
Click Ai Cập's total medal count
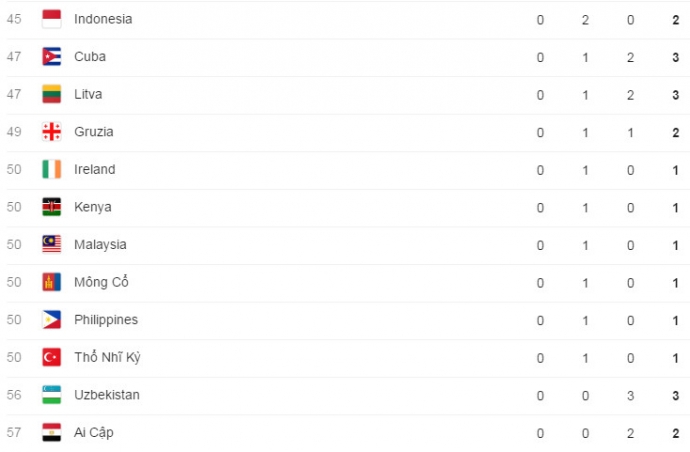click(x=676, y=432)
